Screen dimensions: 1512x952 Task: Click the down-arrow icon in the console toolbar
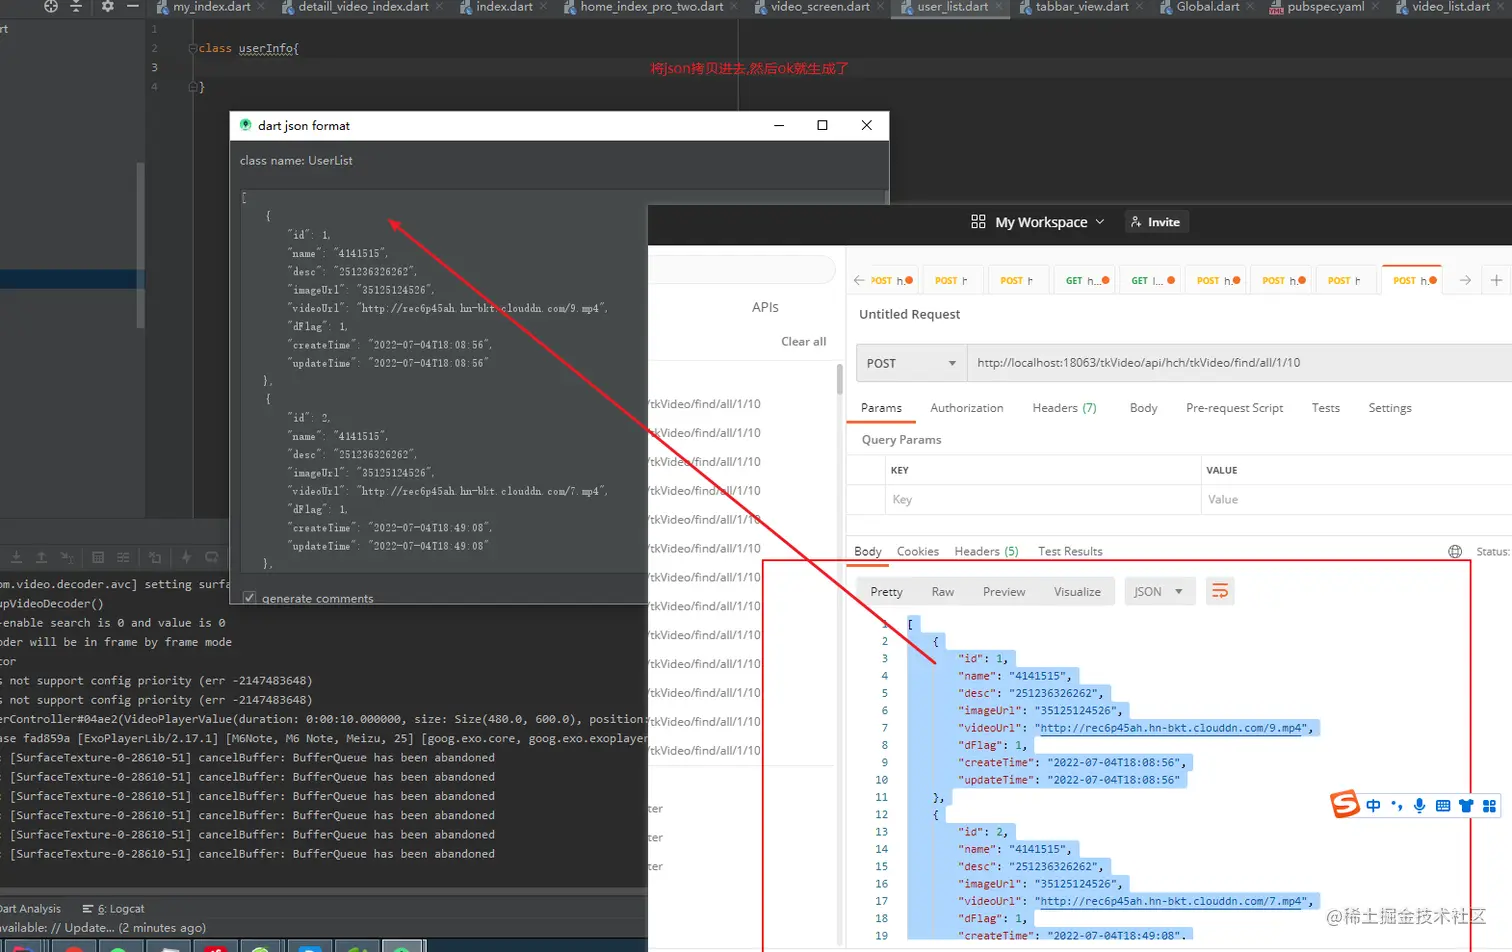click(16, 557)
